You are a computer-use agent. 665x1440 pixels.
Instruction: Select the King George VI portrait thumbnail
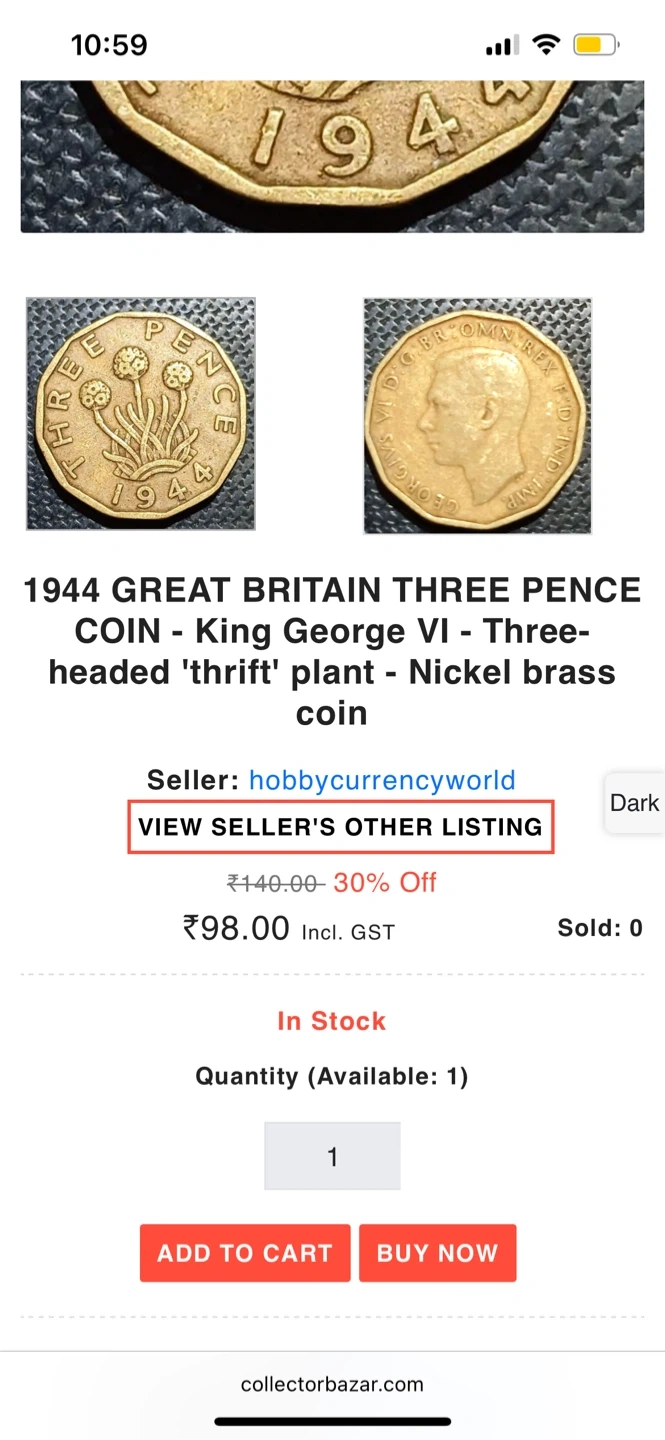pos(477,415)
